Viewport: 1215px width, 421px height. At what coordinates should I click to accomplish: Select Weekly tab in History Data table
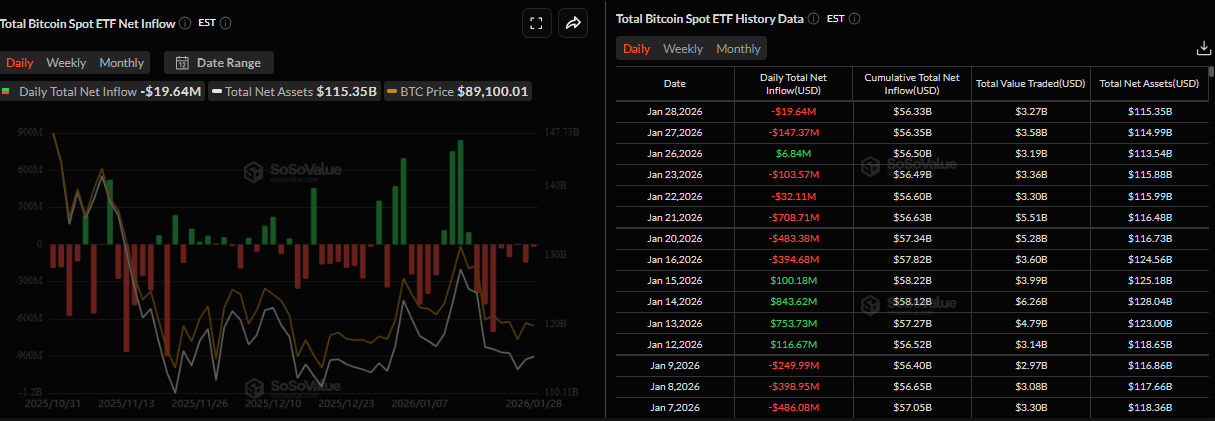click(683, 49)
